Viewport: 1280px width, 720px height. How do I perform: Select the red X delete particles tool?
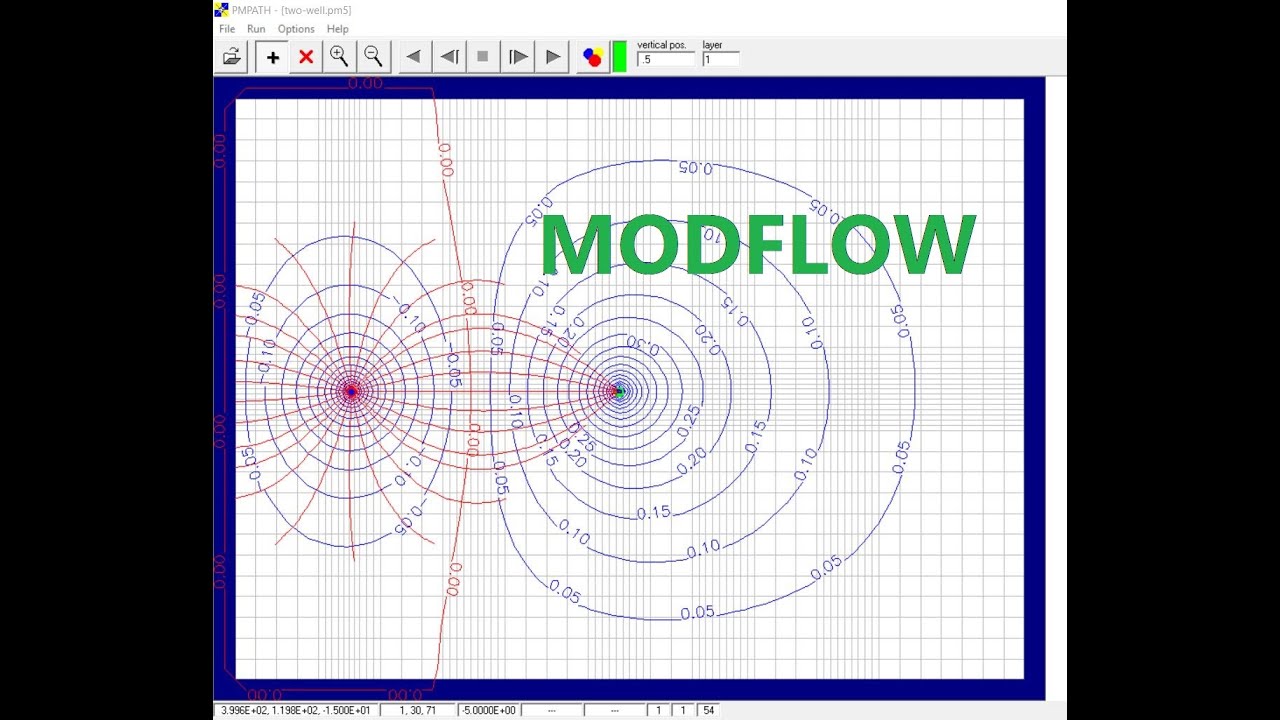(306, 57)
